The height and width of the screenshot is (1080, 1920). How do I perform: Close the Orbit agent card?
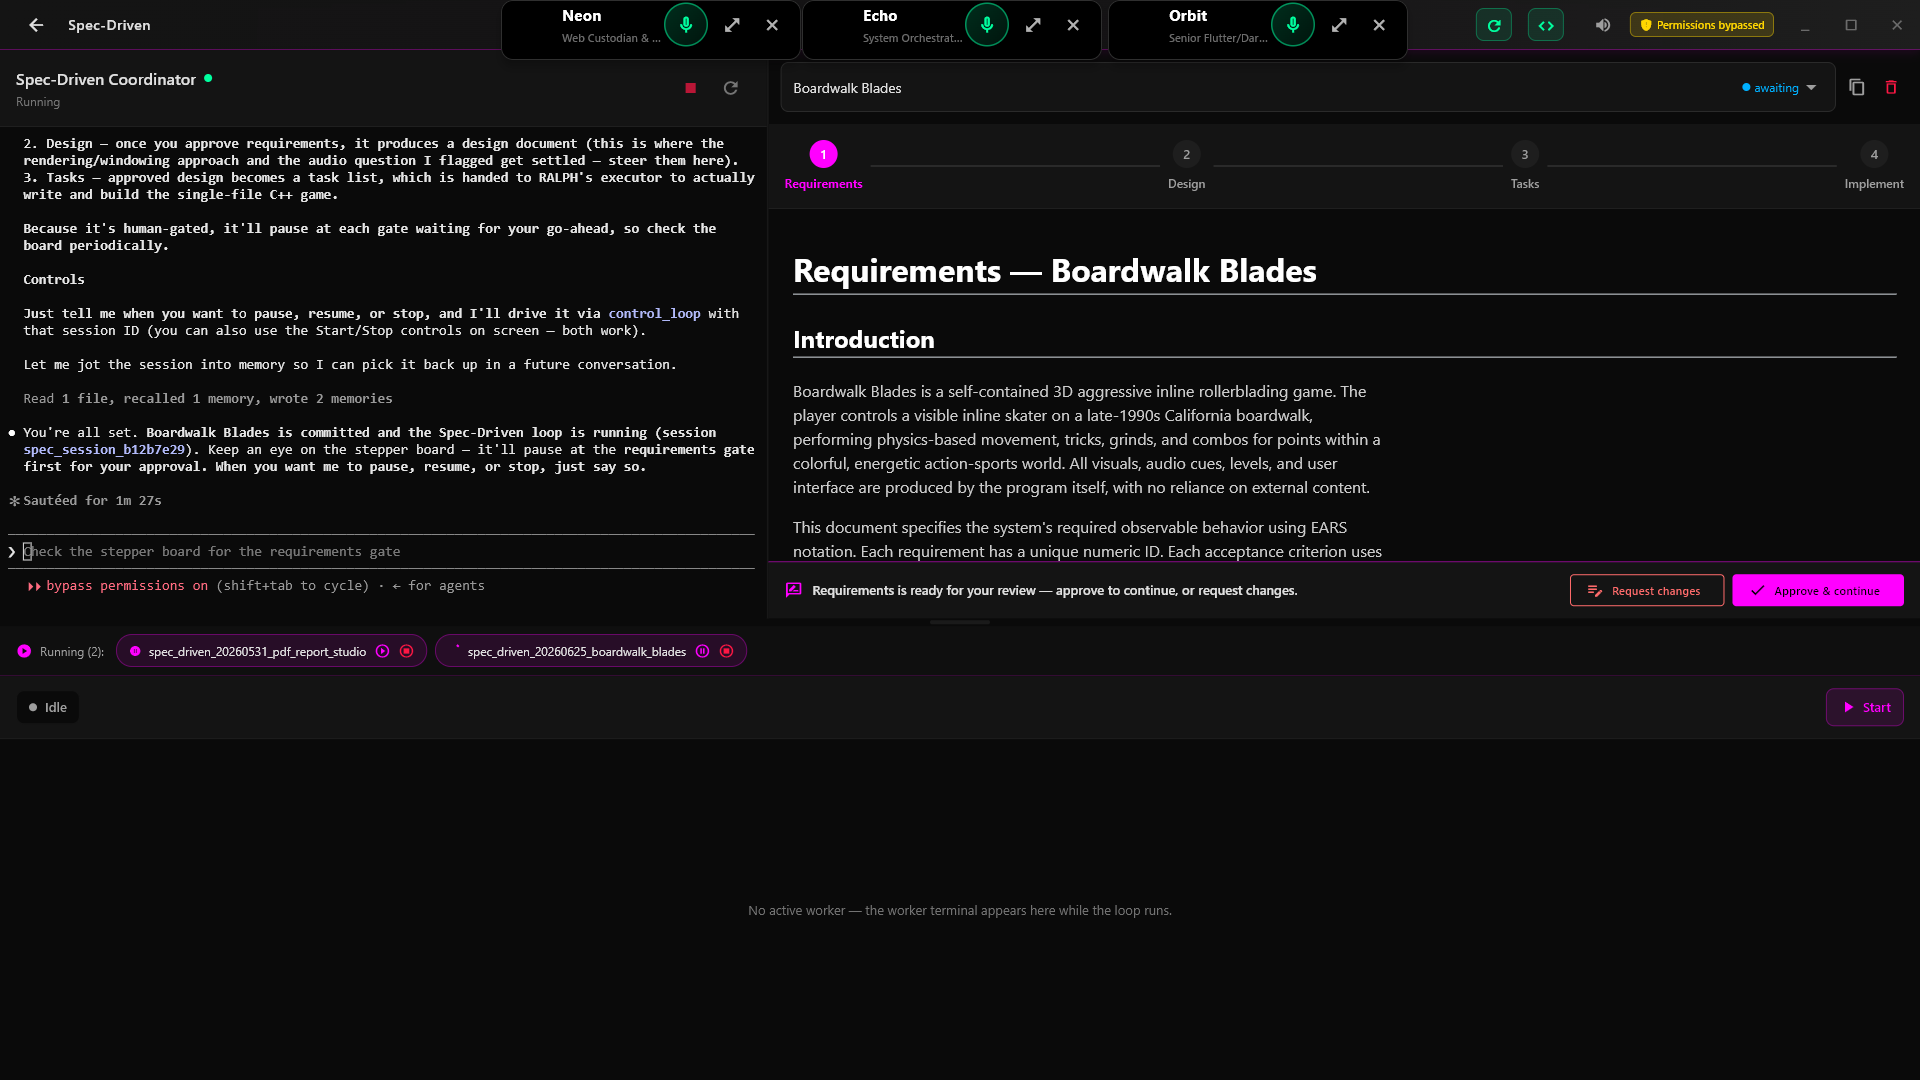[x=1379, y=25]
